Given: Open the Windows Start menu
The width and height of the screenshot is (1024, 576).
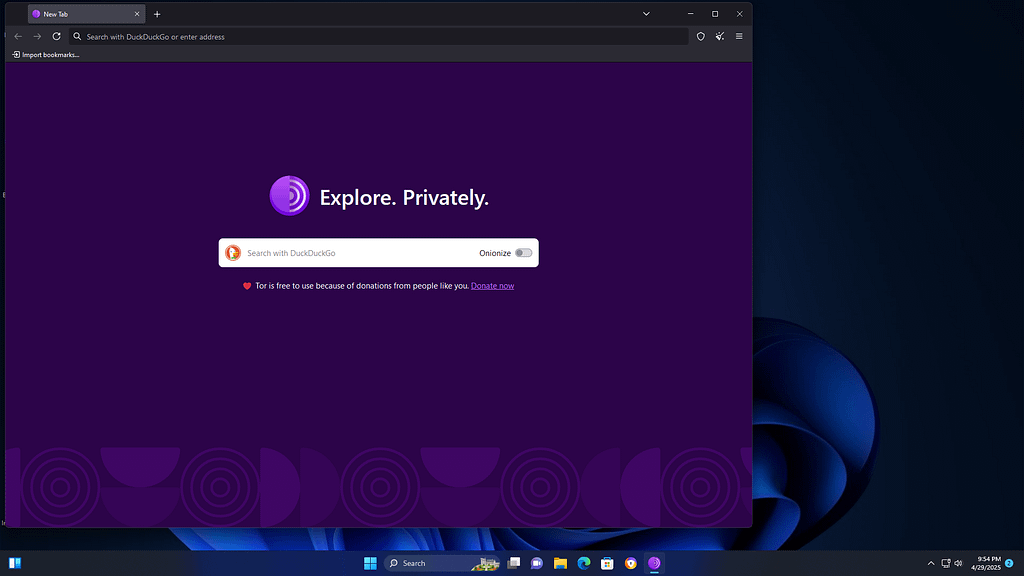Looking at the screenshot, I should (370, 563).
